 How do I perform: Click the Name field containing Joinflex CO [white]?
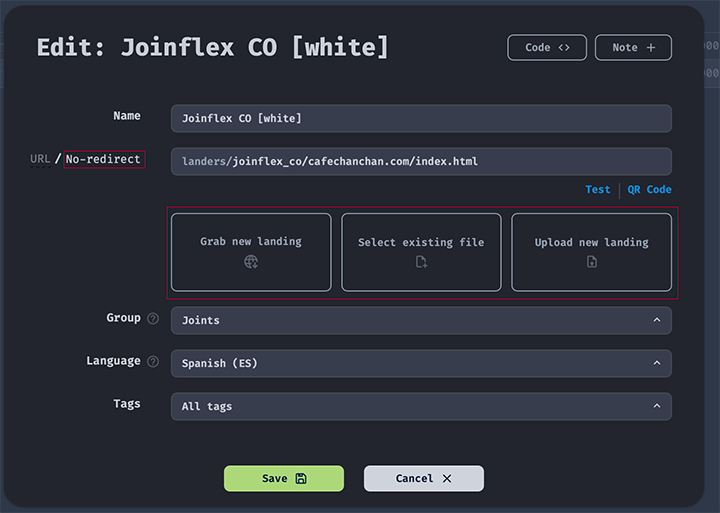click(x=421, y=118)
